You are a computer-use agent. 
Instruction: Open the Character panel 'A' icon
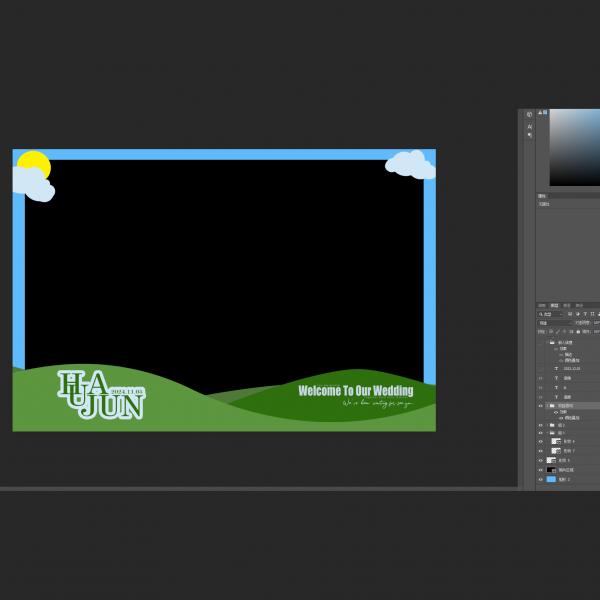tap(529, 125)
